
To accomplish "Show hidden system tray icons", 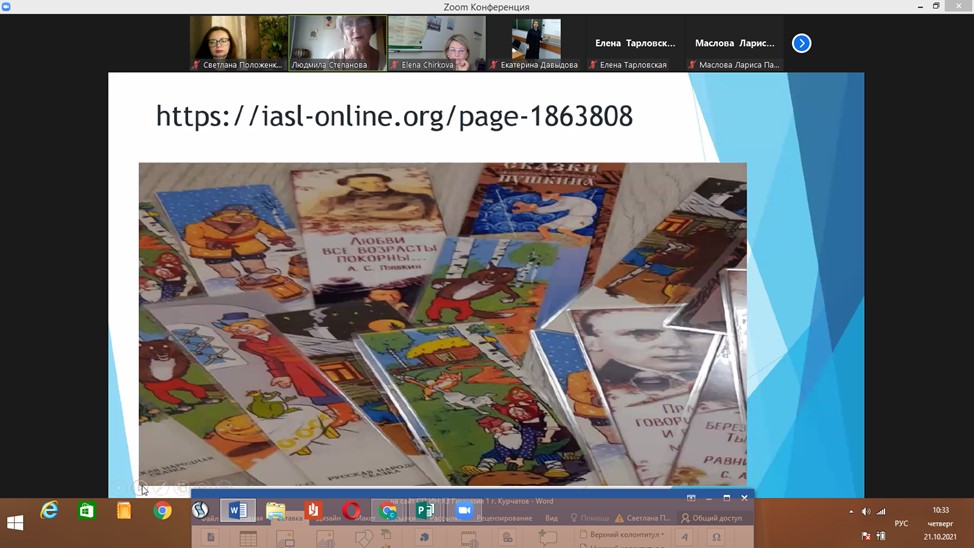I will pos(851,511).
